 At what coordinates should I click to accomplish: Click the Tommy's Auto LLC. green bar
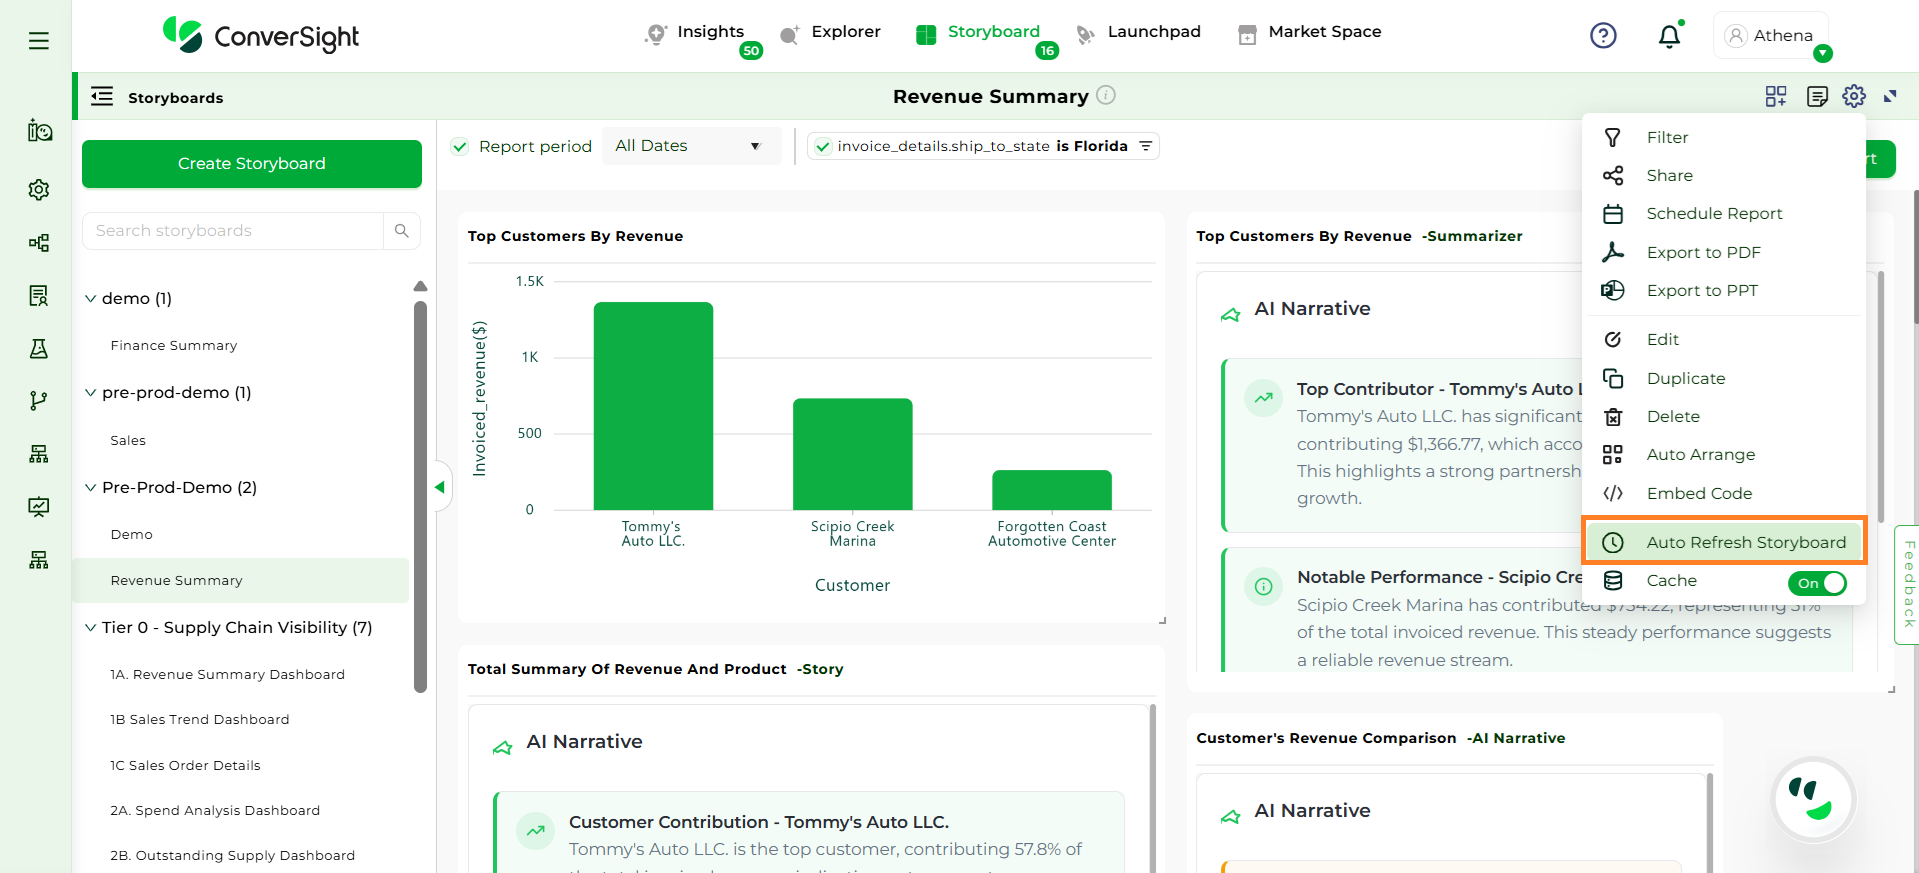coord(653,406)
